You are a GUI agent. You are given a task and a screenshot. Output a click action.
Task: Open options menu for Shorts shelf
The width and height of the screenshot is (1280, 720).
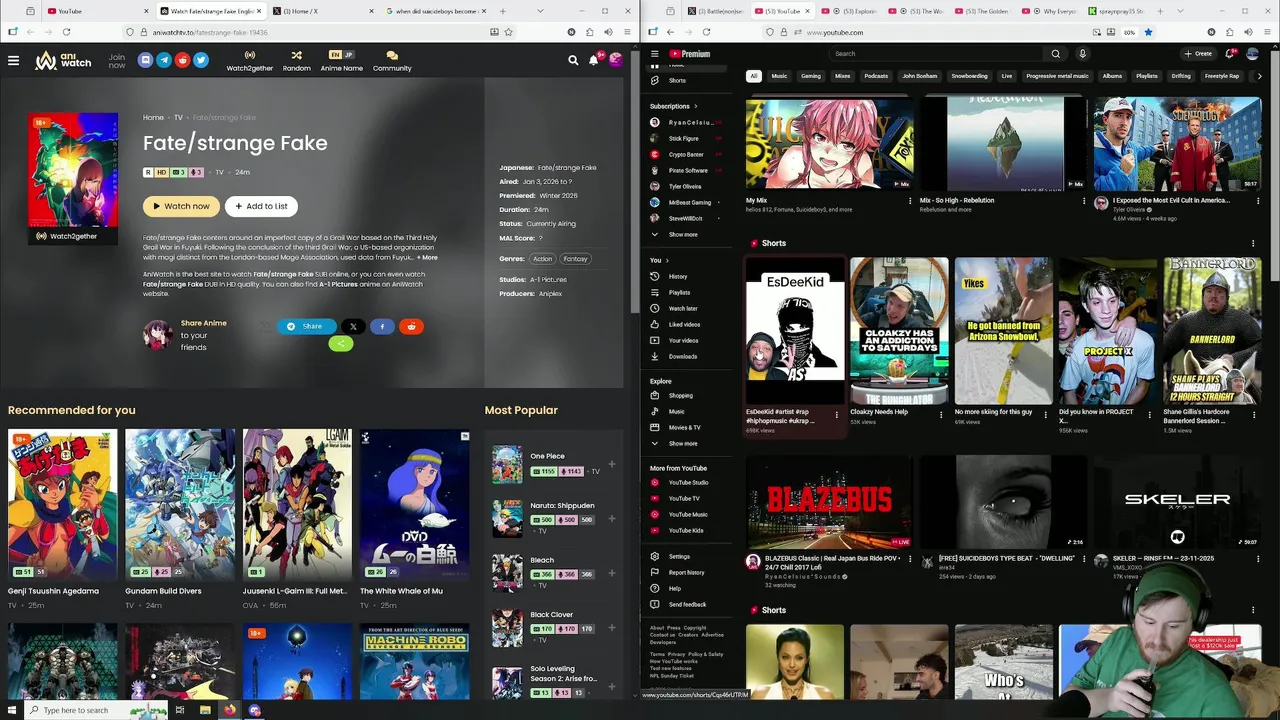(x=1253, y=243)
